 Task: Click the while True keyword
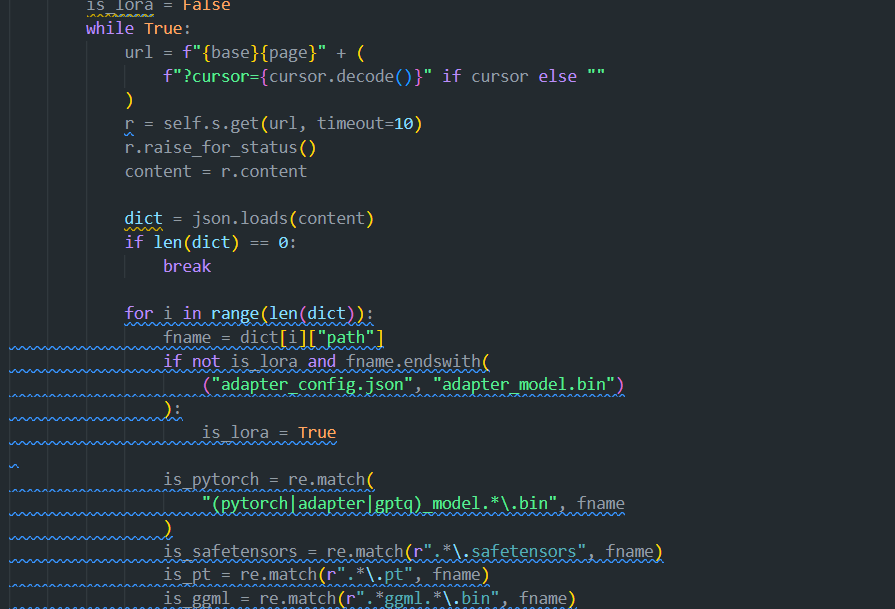110,28
